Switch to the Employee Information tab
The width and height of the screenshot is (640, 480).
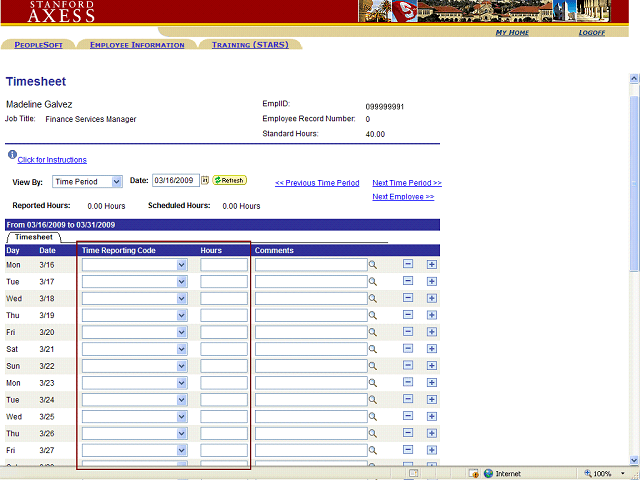137,45
